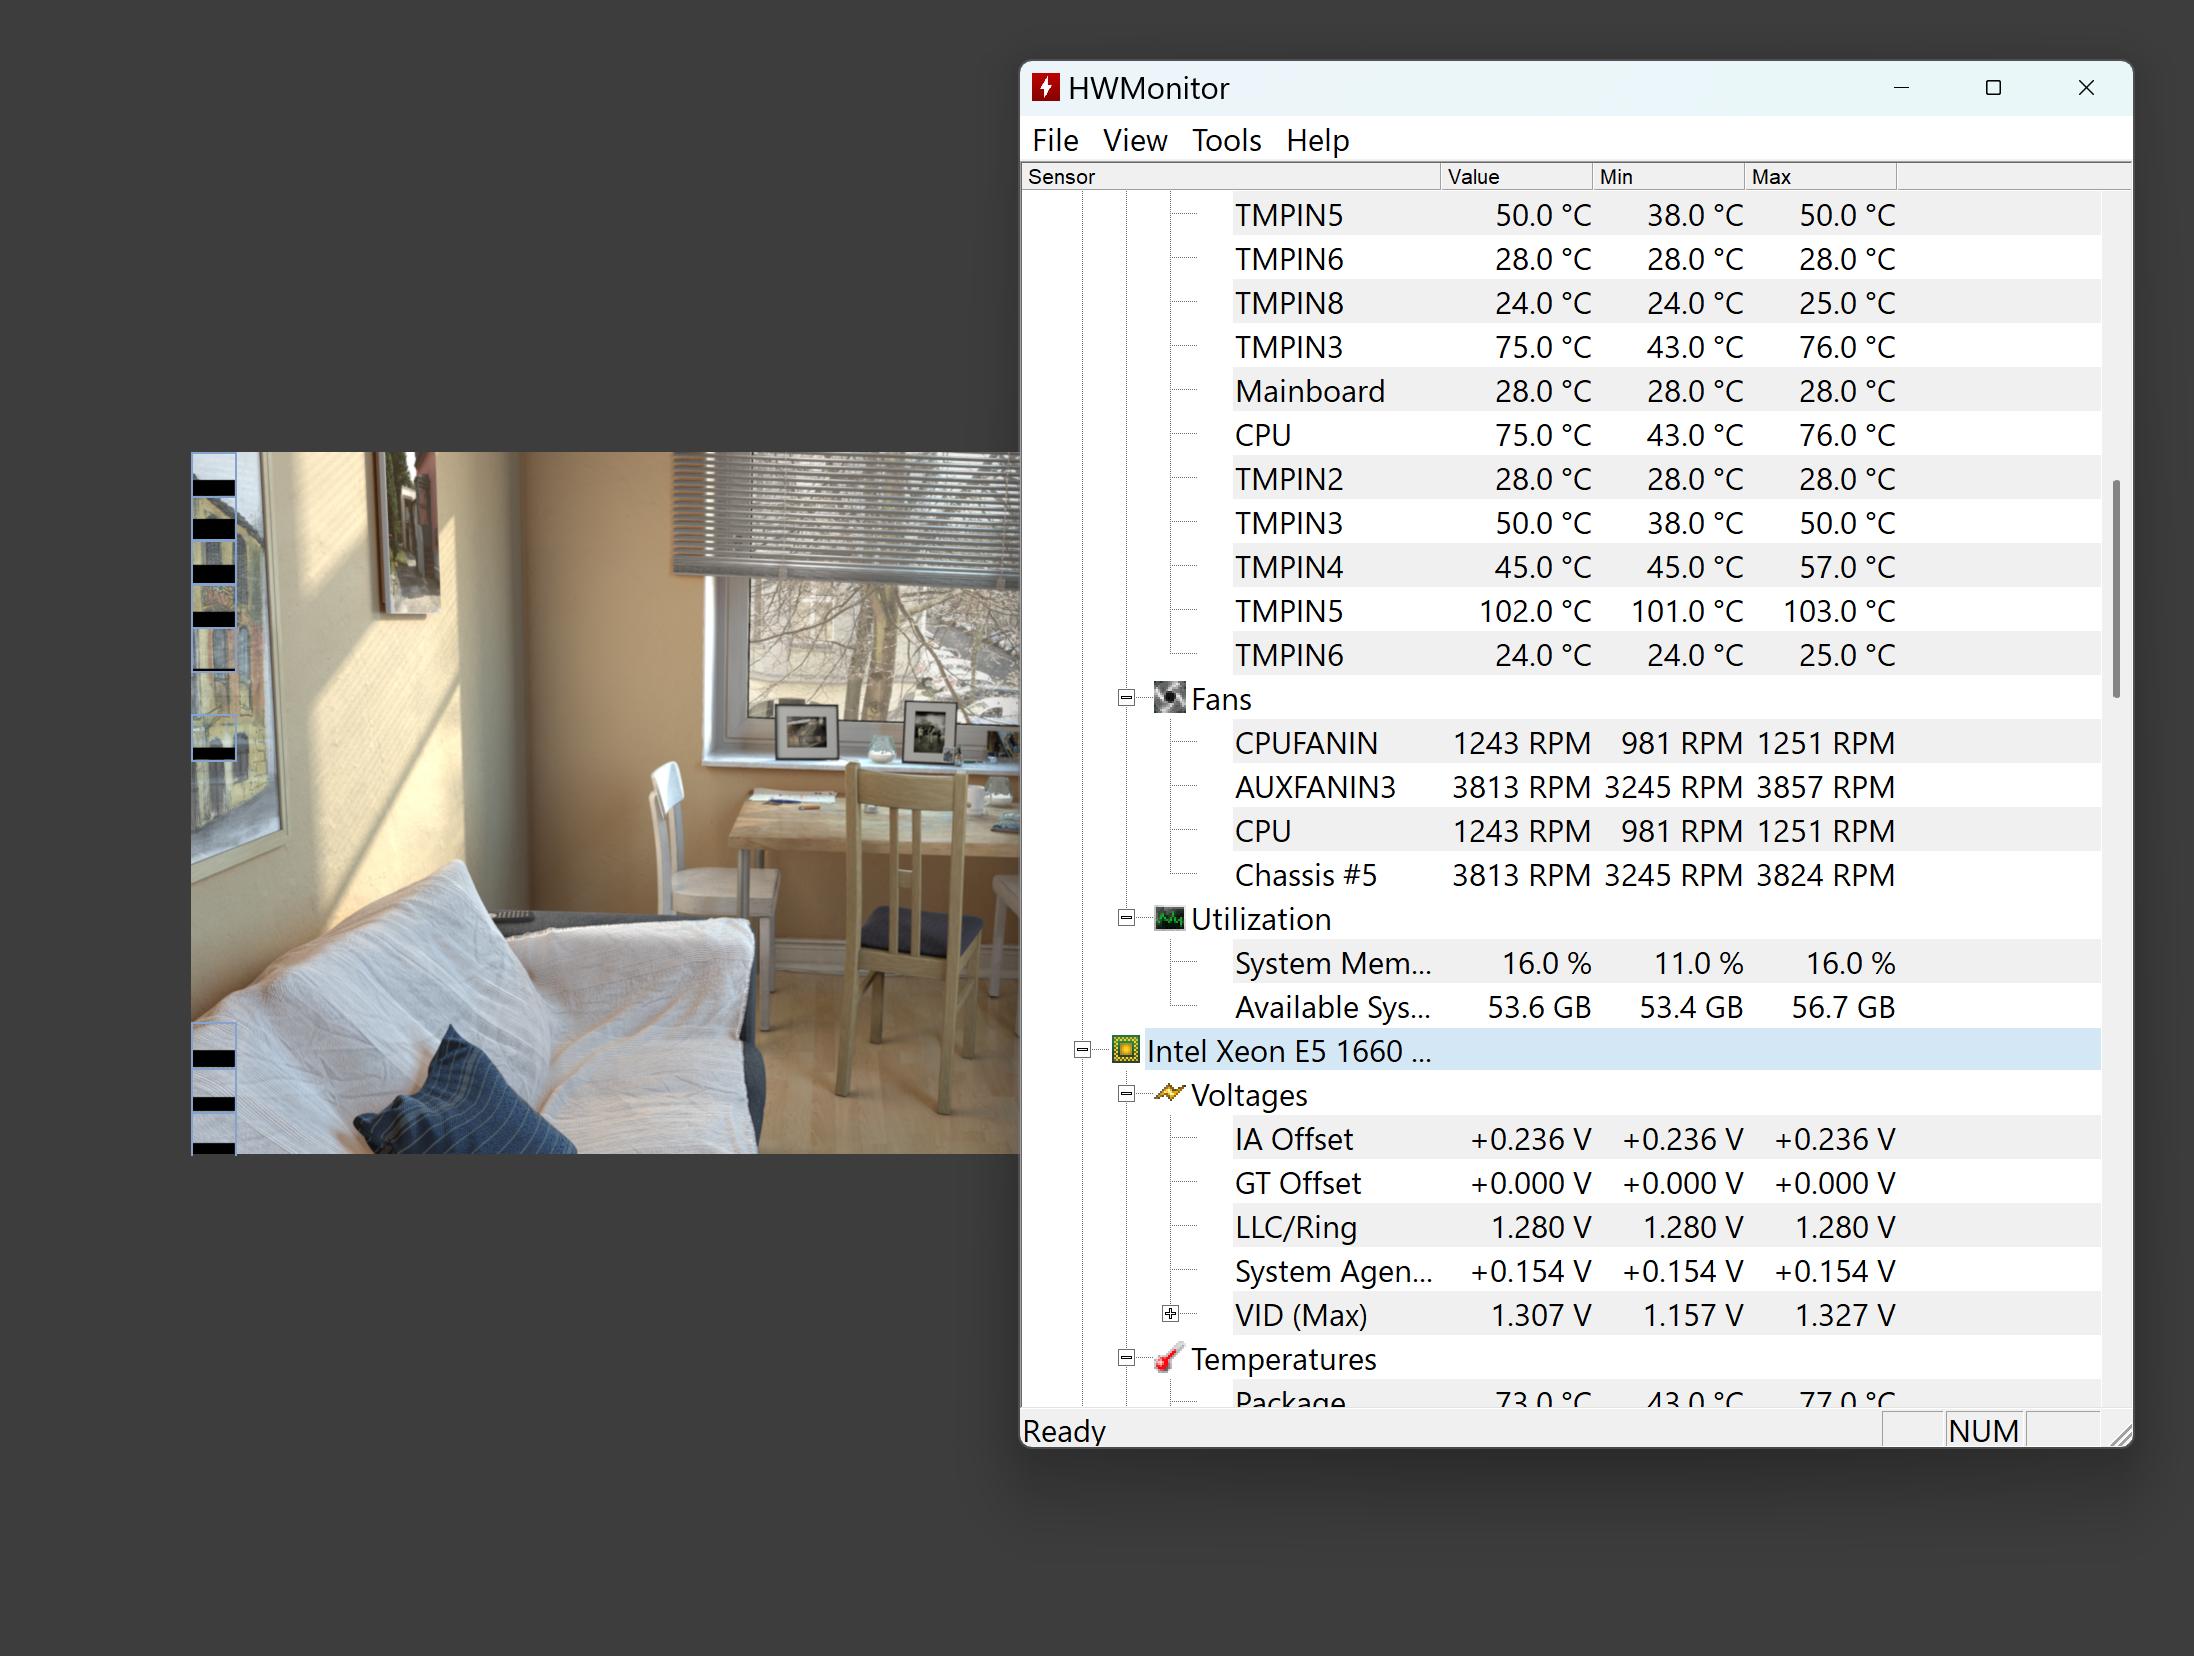
Task: Open the View menu
Action: pos(1134,140)
